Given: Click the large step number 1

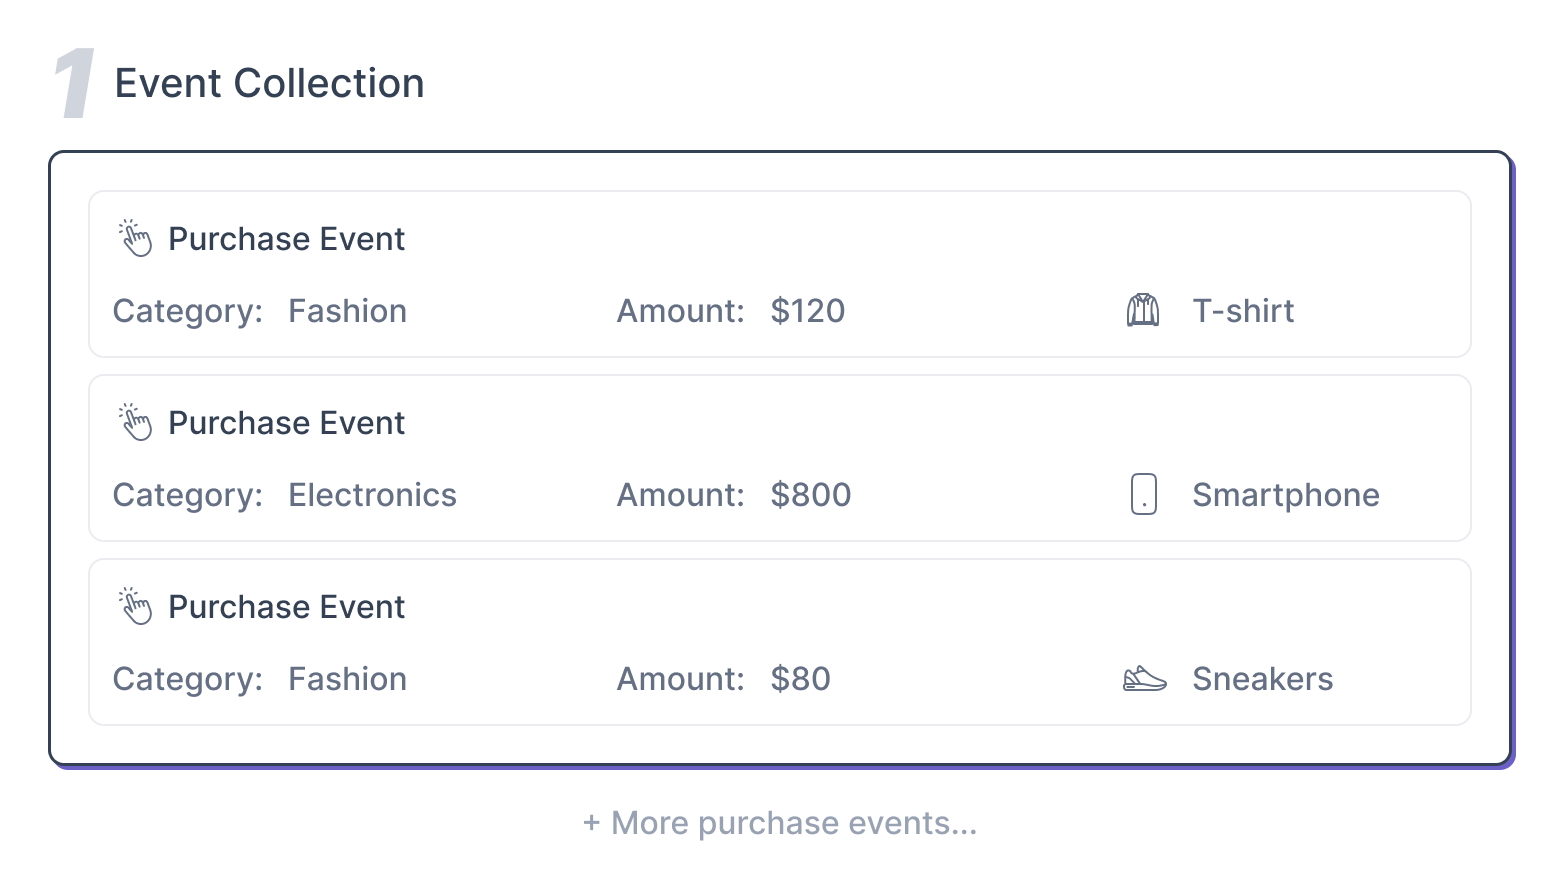Looking at the screenshot, I should tap(75, 84).
